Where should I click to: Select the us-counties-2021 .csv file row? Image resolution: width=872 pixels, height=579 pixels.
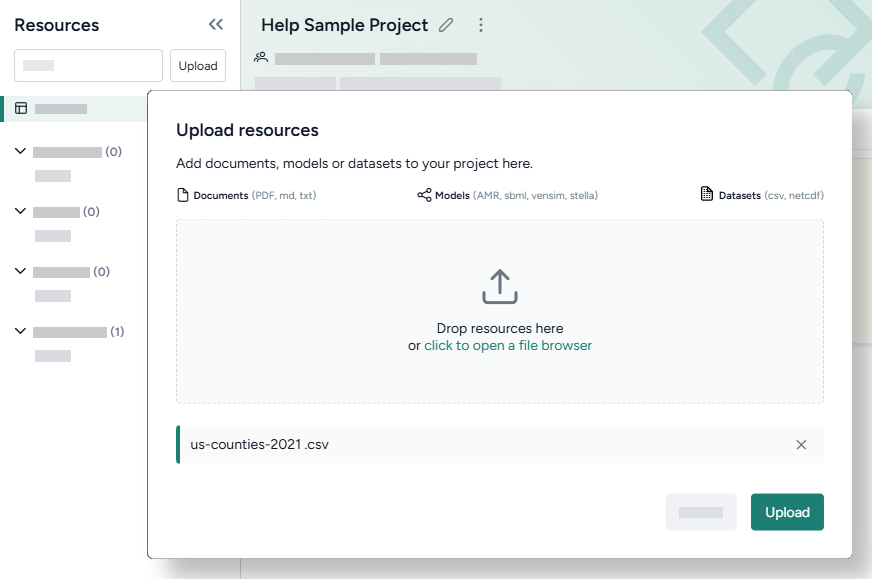point(480,445)
